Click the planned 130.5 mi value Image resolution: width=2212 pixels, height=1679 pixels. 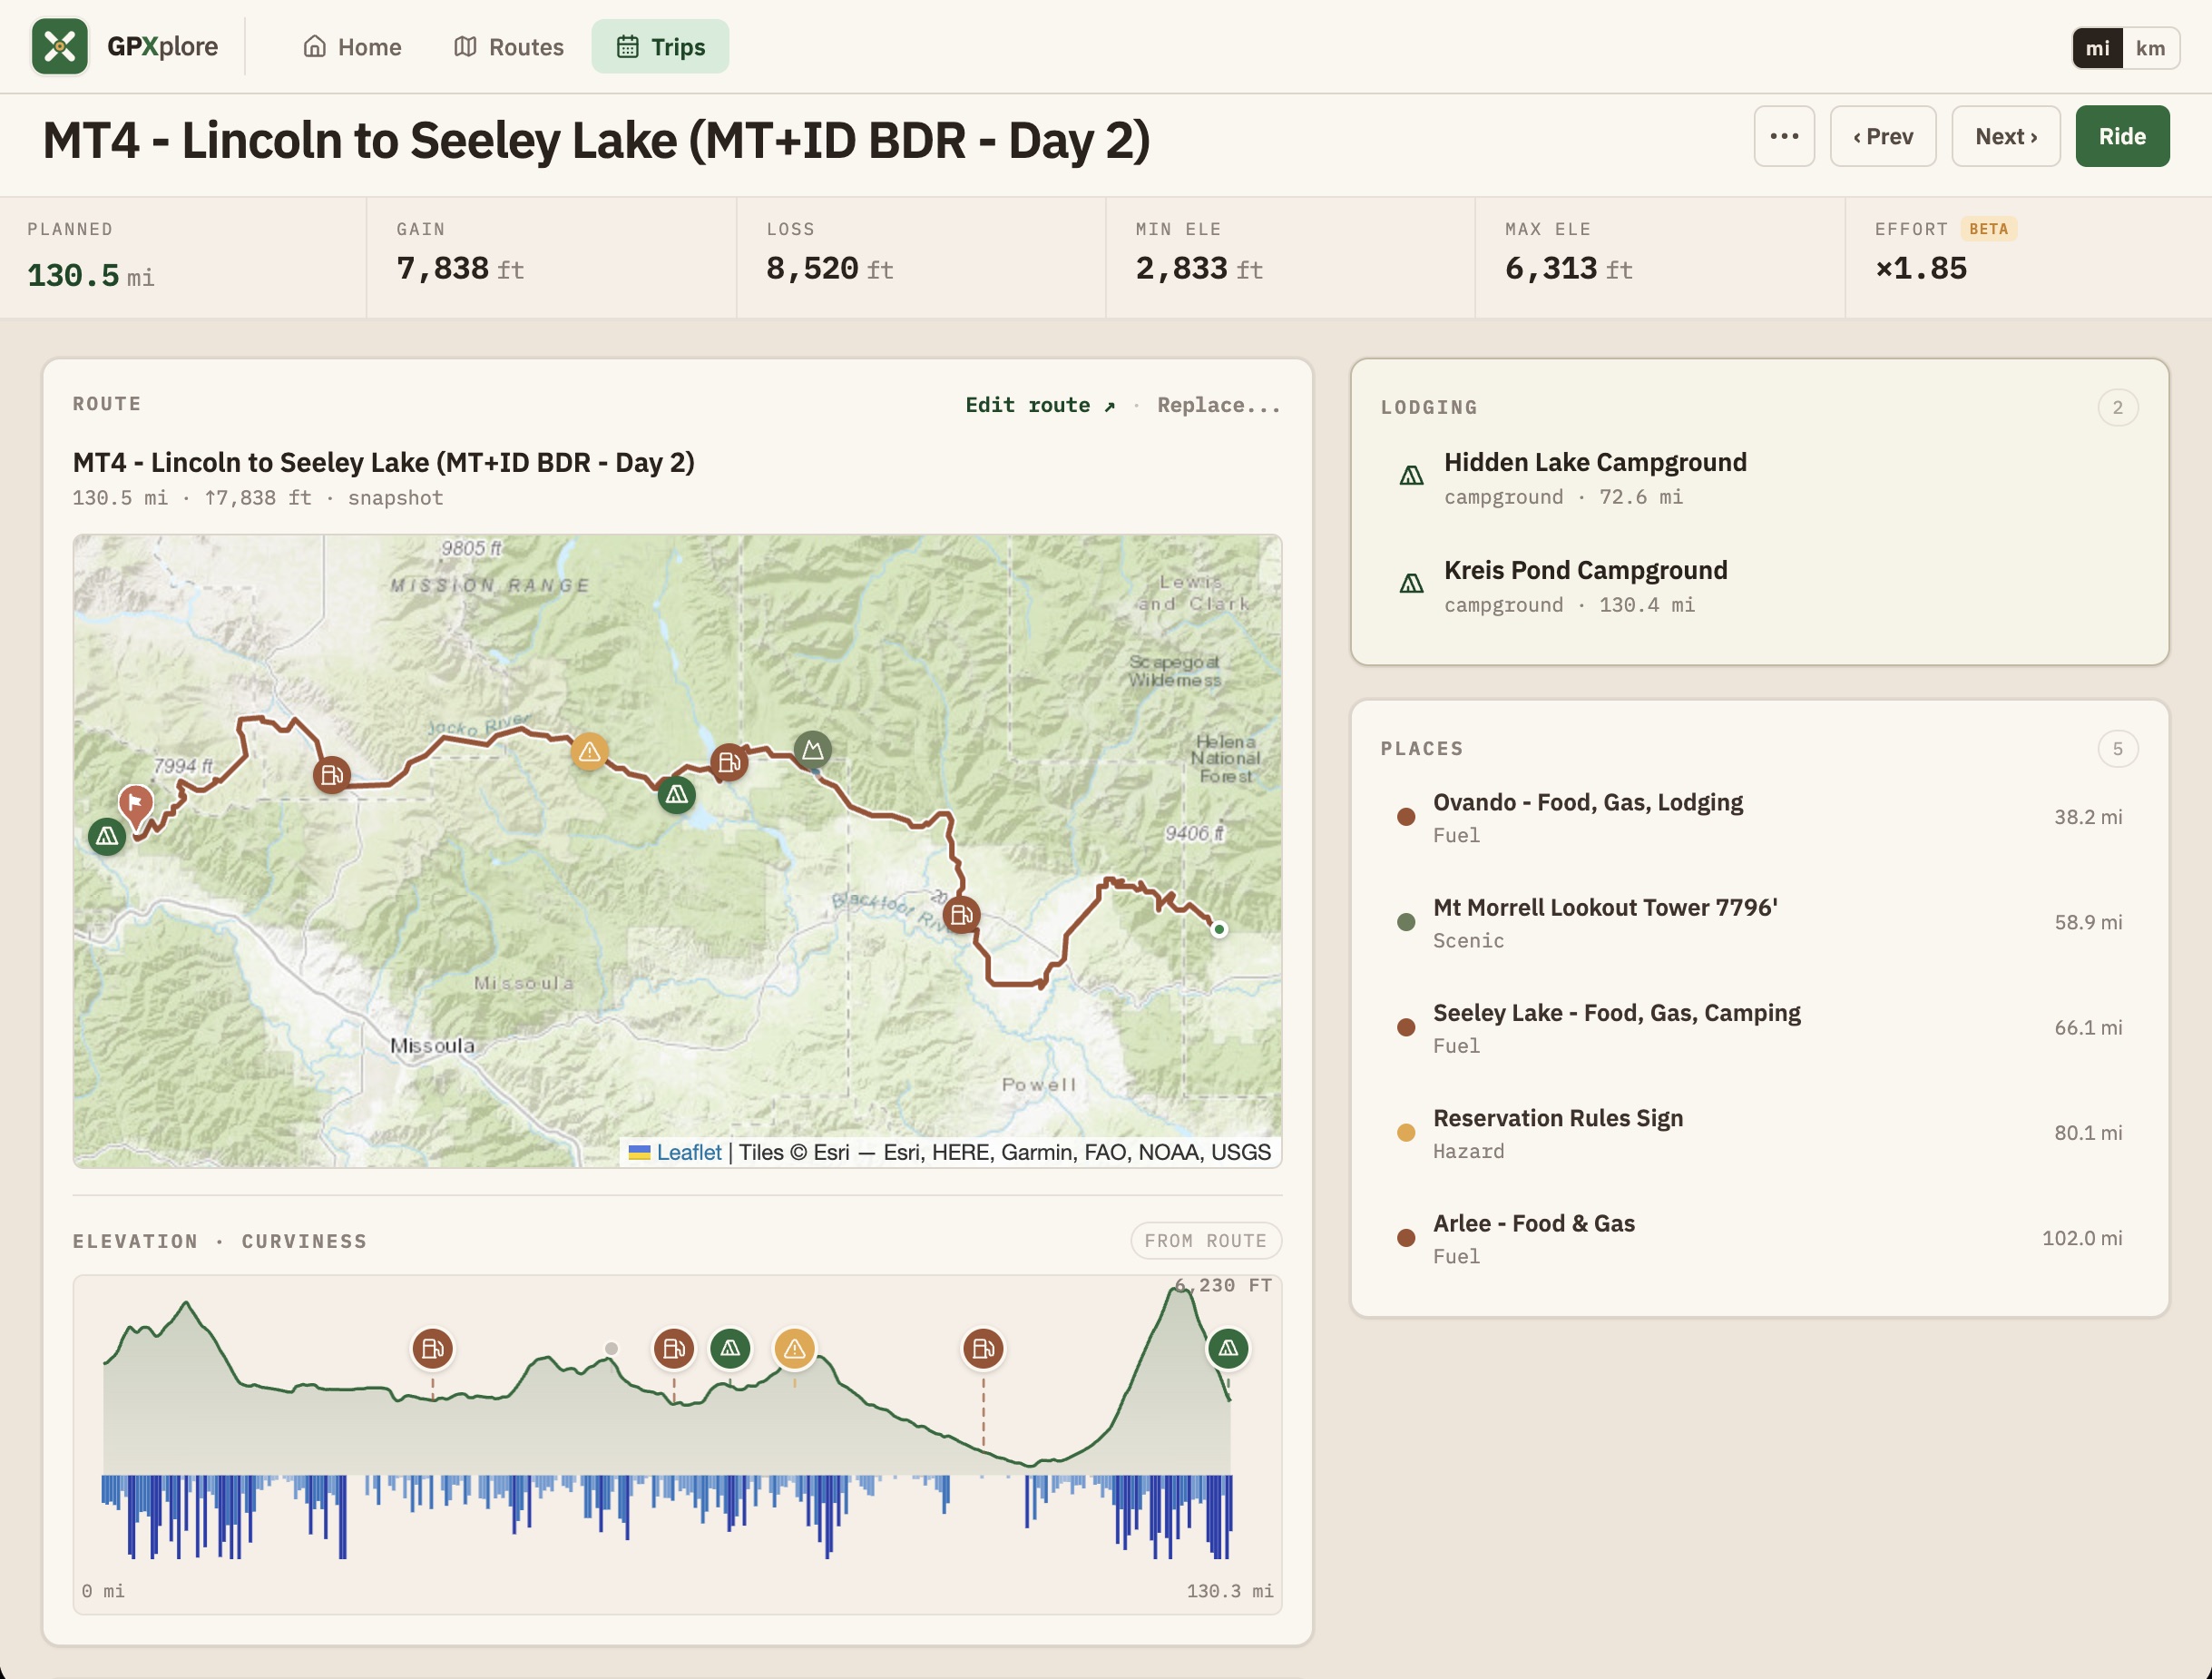point(90,275)
